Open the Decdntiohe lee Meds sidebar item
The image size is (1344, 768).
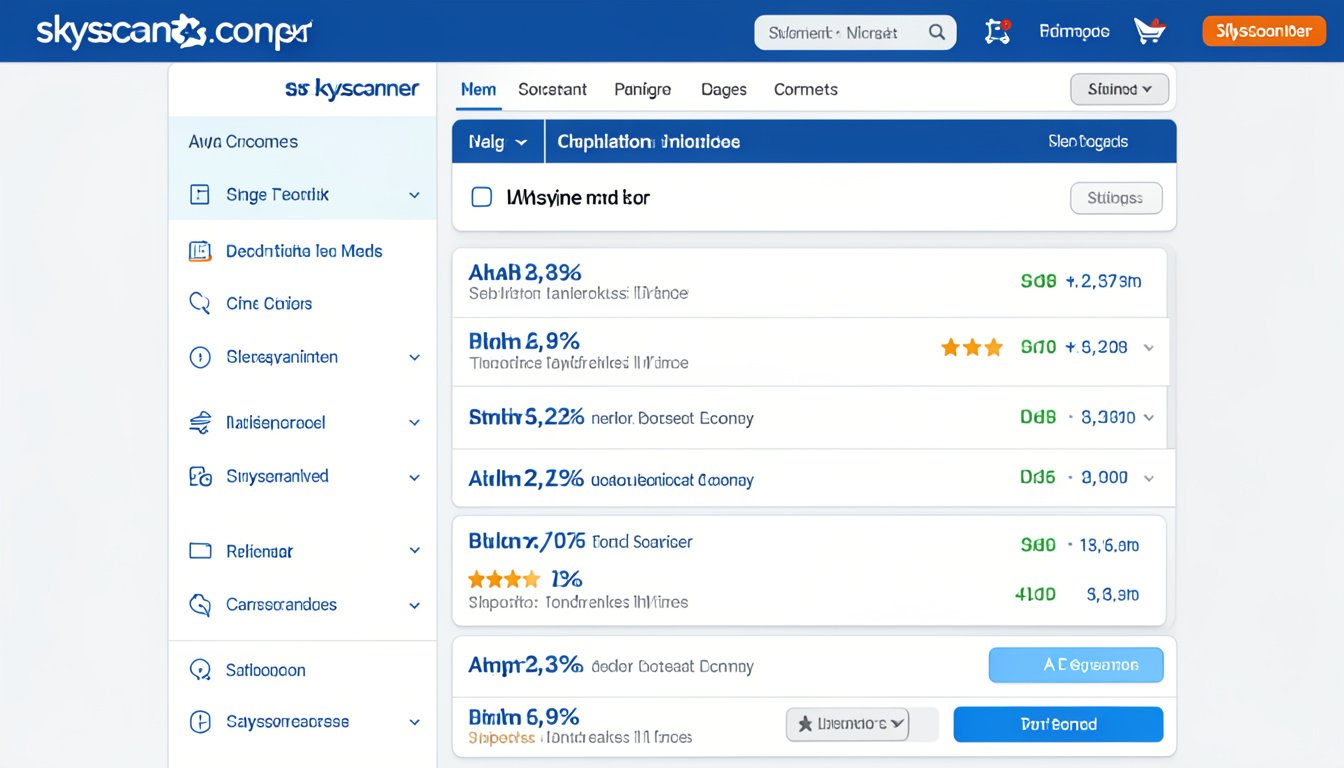point(302,251)
